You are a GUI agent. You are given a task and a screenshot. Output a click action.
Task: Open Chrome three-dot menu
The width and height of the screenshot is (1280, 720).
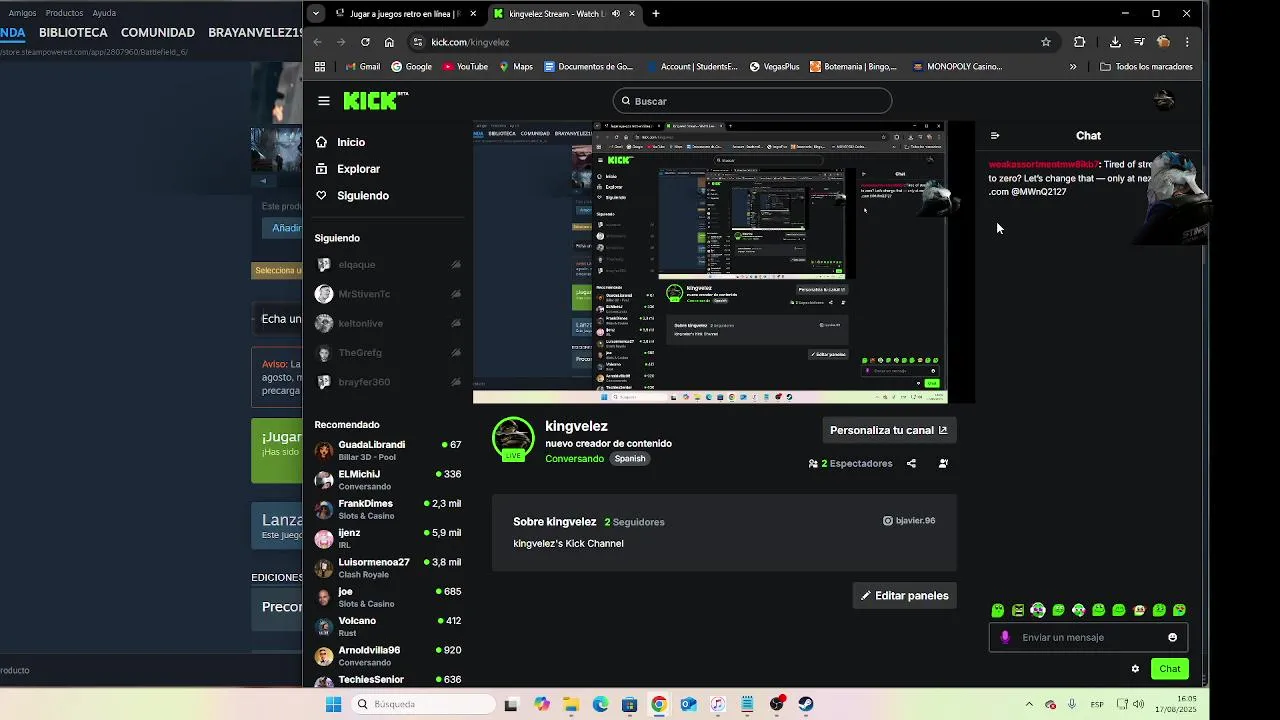1187,42
